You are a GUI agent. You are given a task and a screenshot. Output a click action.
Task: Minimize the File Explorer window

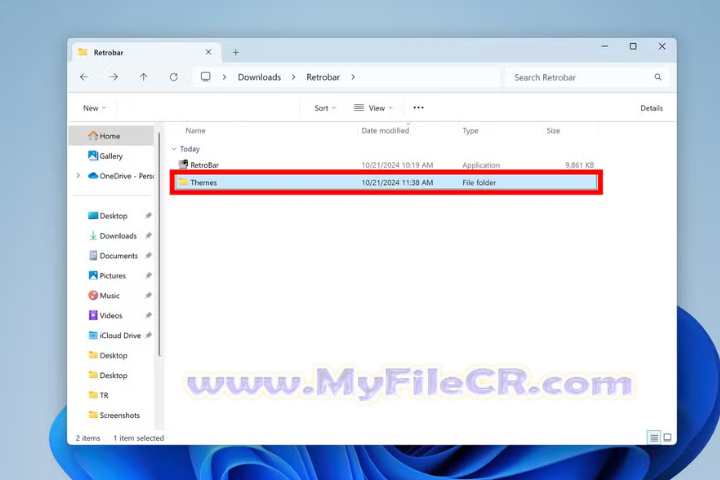tap(605, 46)
